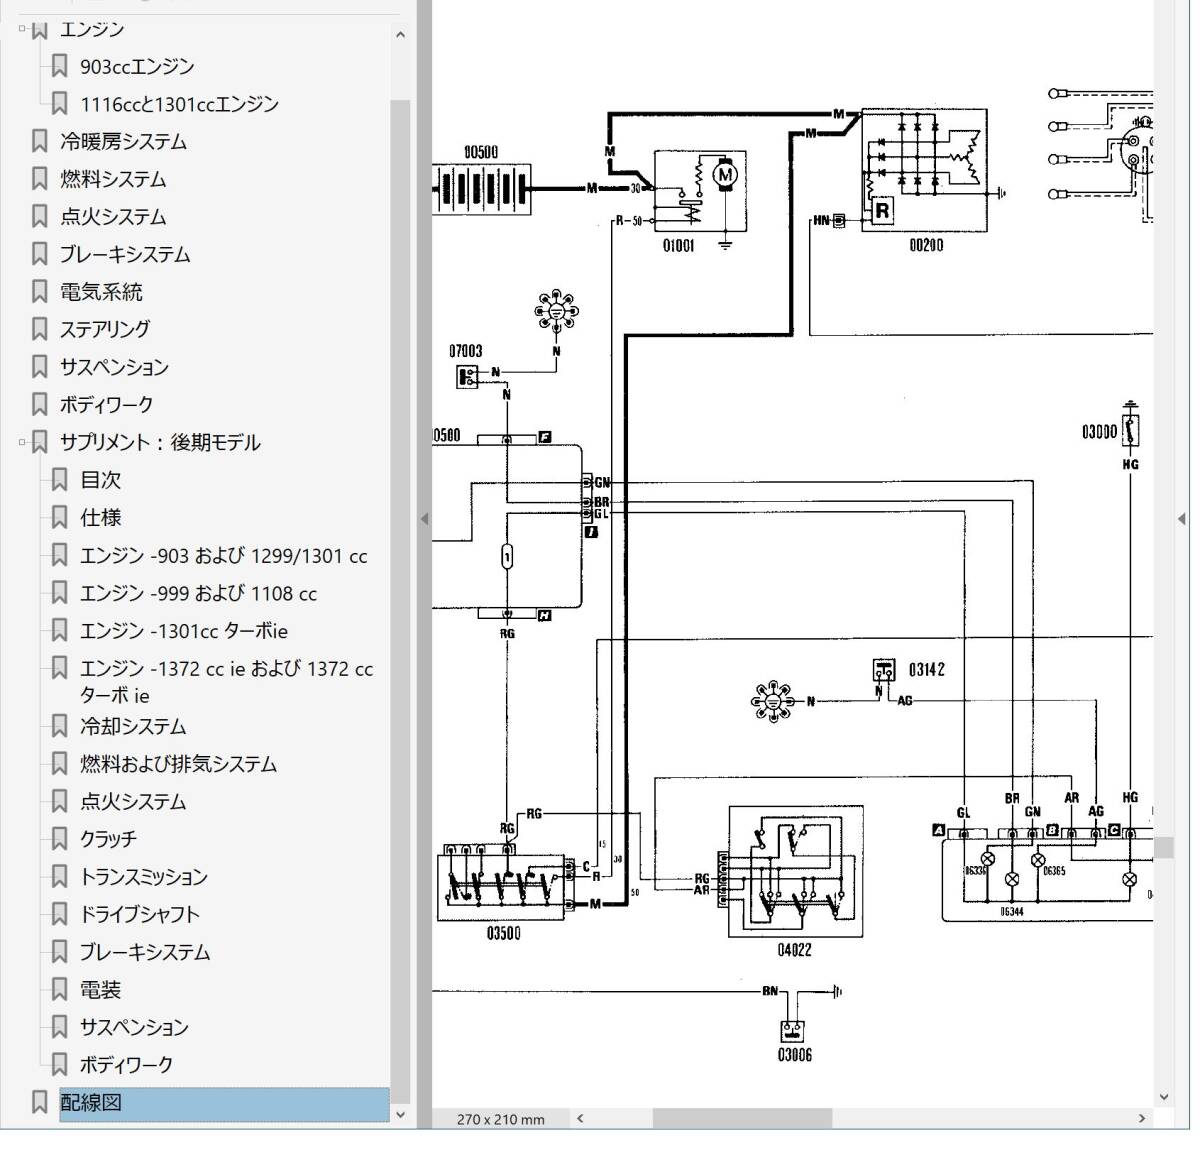The height and width of the screenshot is (1150, 1200).
Task: Click the horizontal scrollbar thumb
Action: point(742,1118)
